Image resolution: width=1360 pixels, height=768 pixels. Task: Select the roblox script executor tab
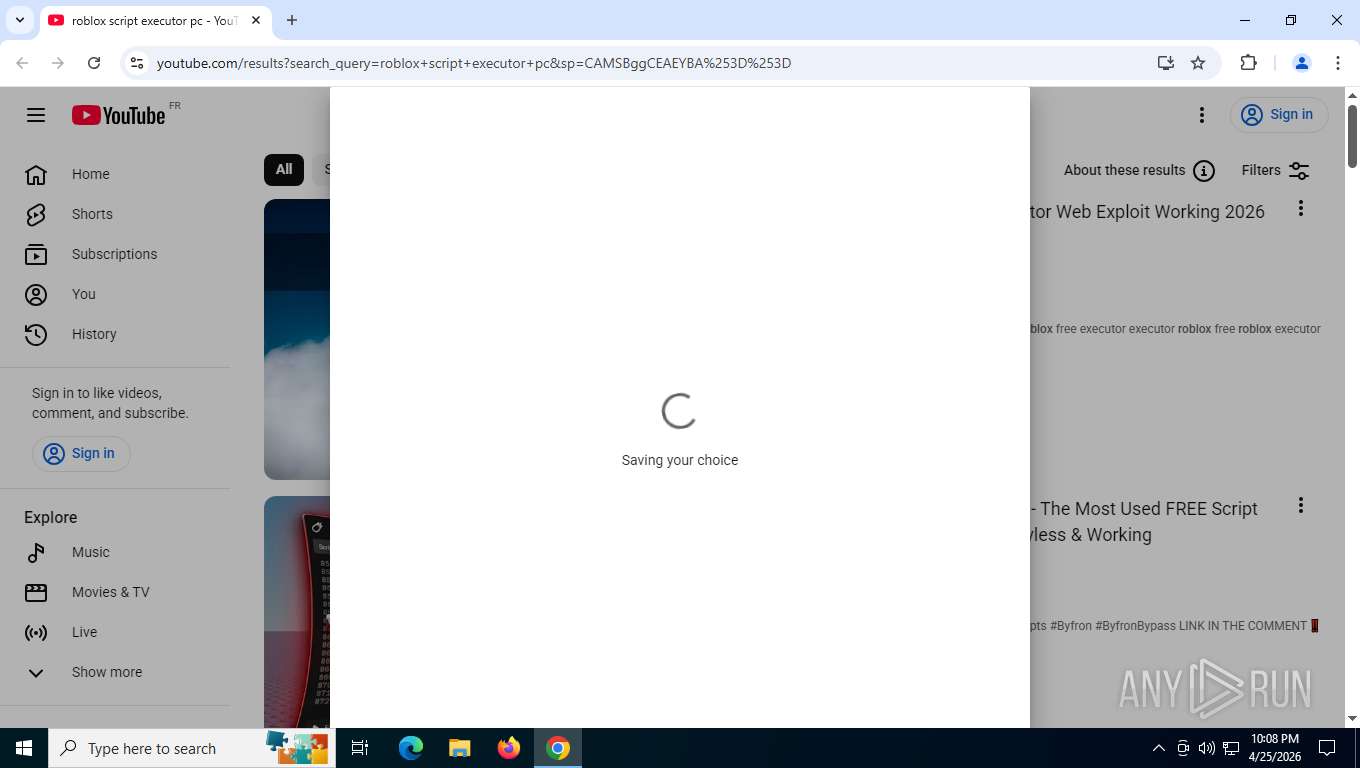[x=154, y=20]
